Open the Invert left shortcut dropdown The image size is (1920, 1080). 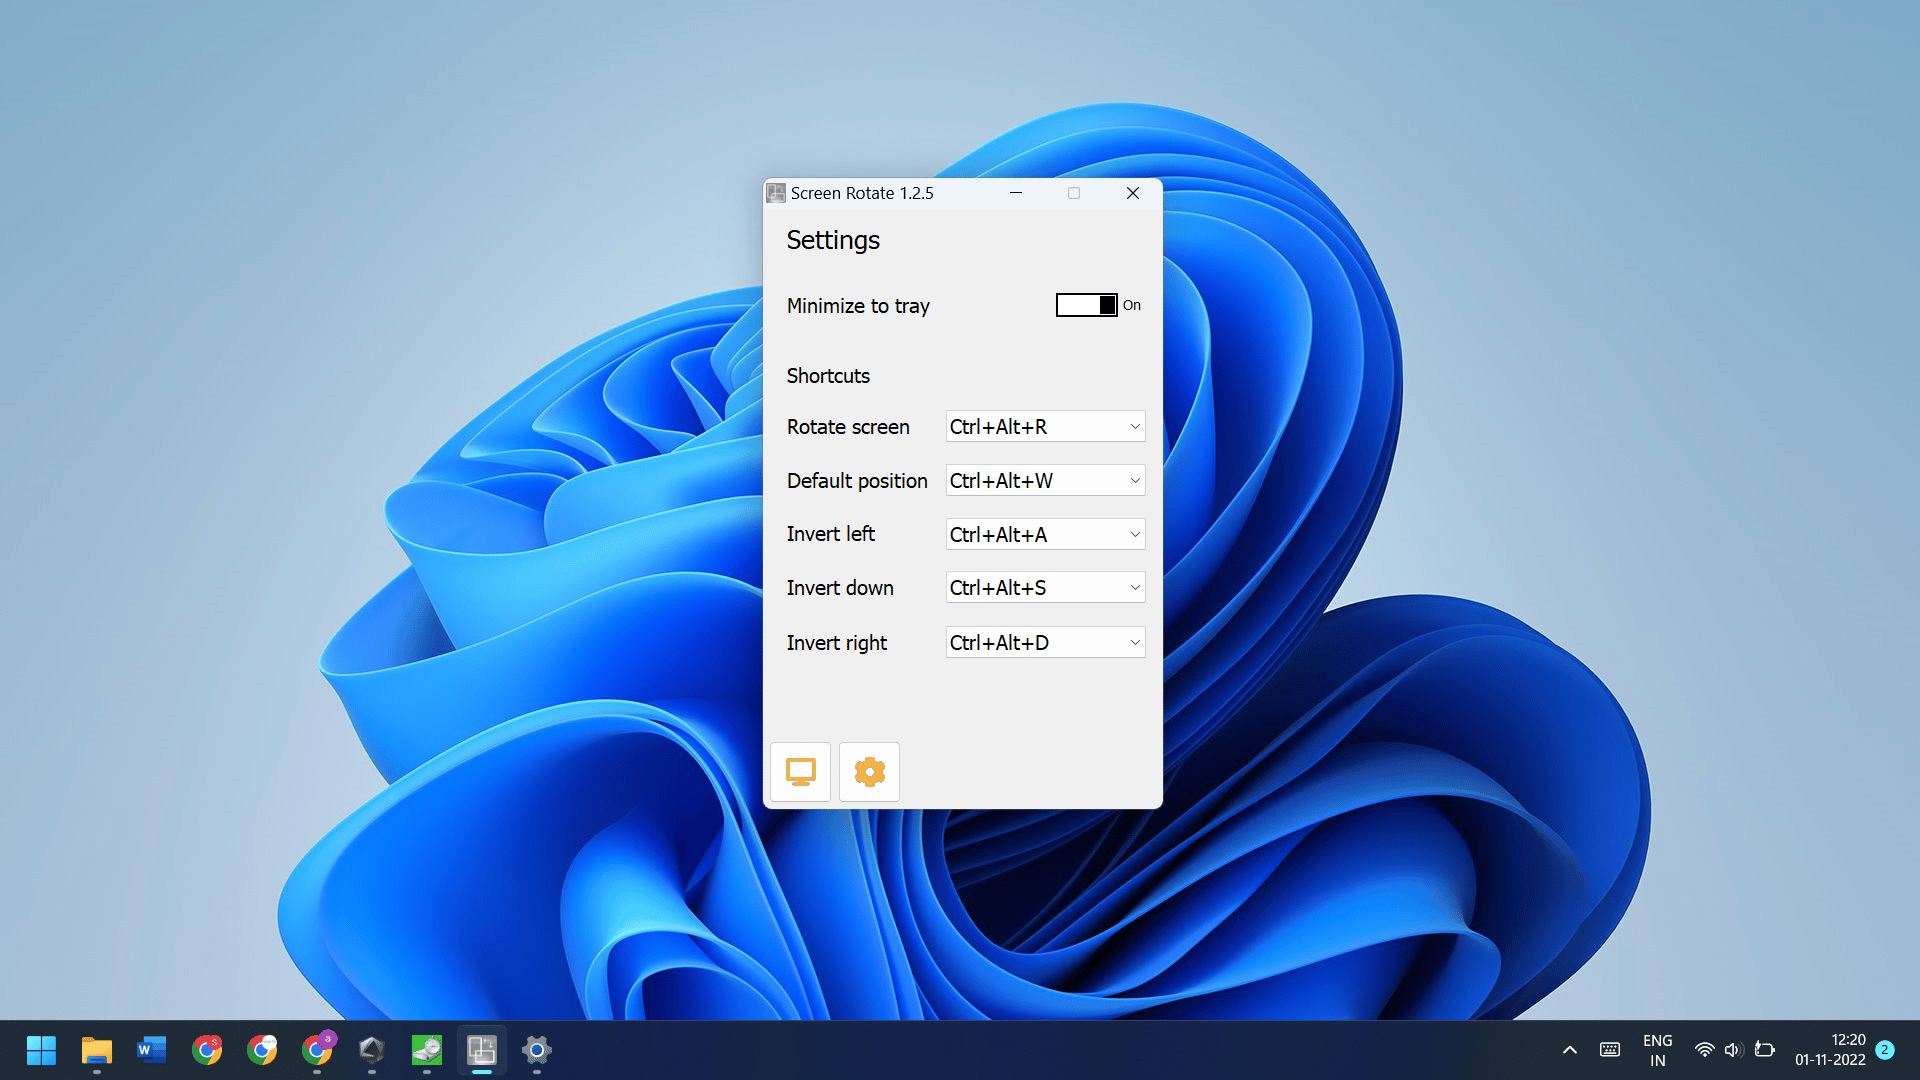click(1045, 535)
